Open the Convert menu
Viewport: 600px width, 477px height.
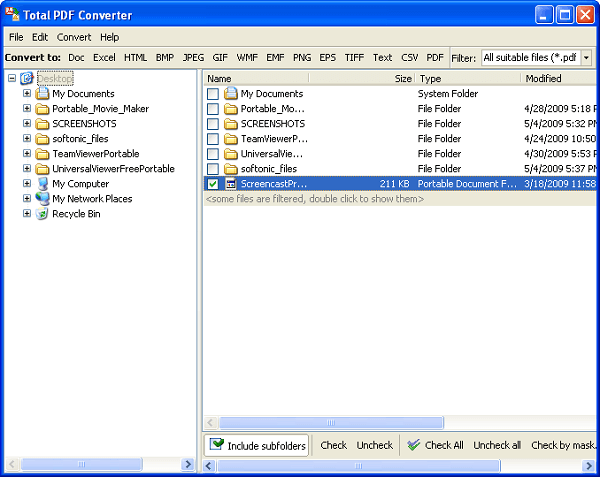(74, 37)
